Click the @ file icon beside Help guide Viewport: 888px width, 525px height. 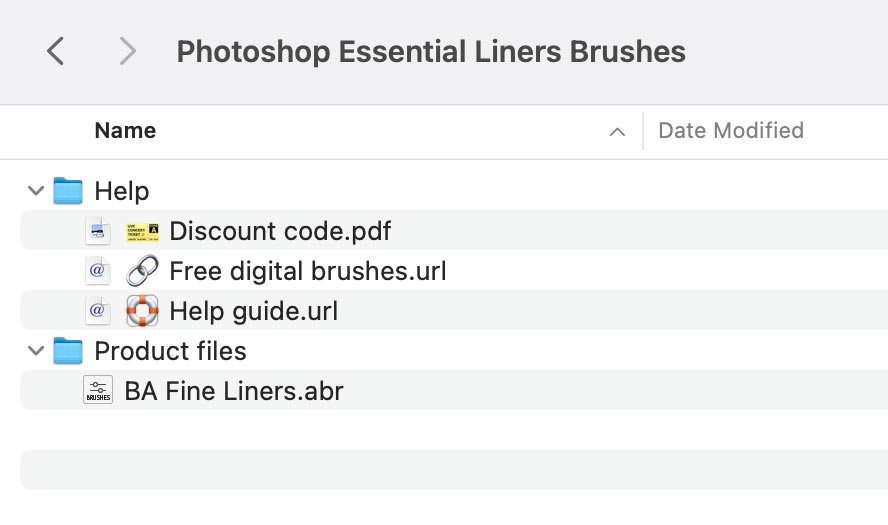97,310
